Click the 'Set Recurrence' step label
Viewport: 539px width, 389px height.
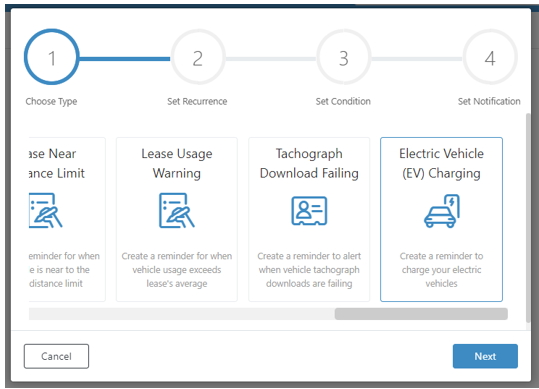(x=197, y=101)
